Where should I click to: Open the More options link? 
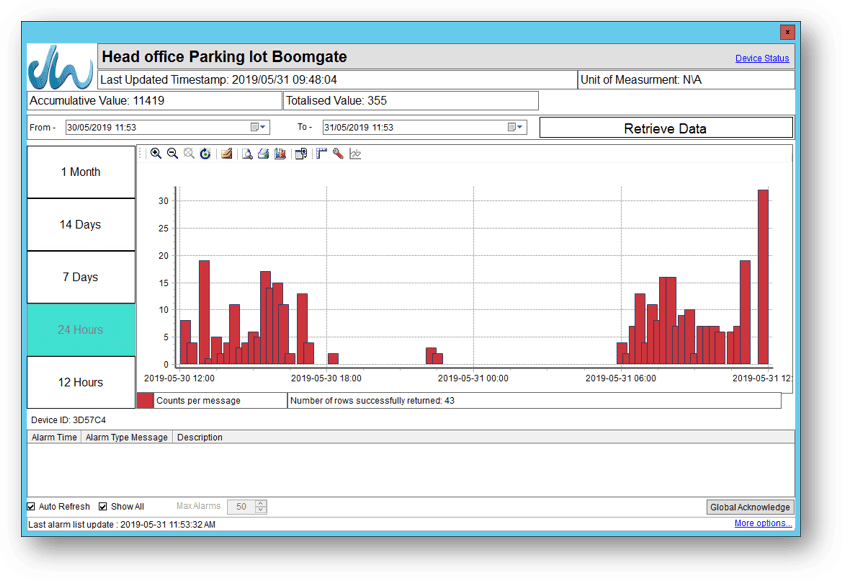pos(763,523)
